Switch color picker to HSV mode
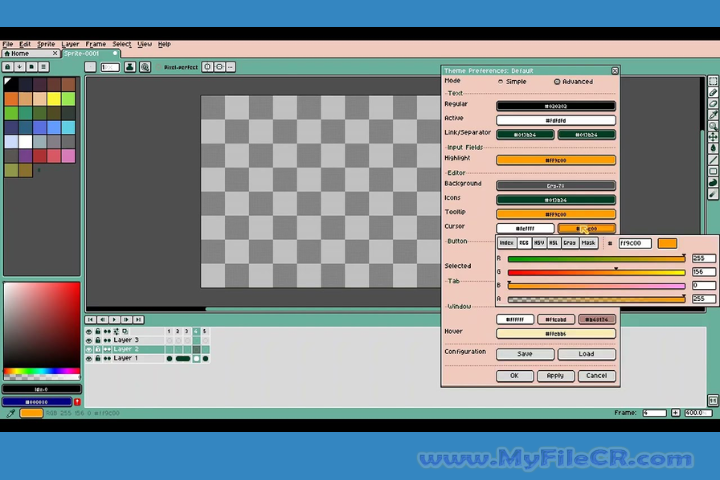The height and width of the screenshot is (480, 720). coord(539,243)
